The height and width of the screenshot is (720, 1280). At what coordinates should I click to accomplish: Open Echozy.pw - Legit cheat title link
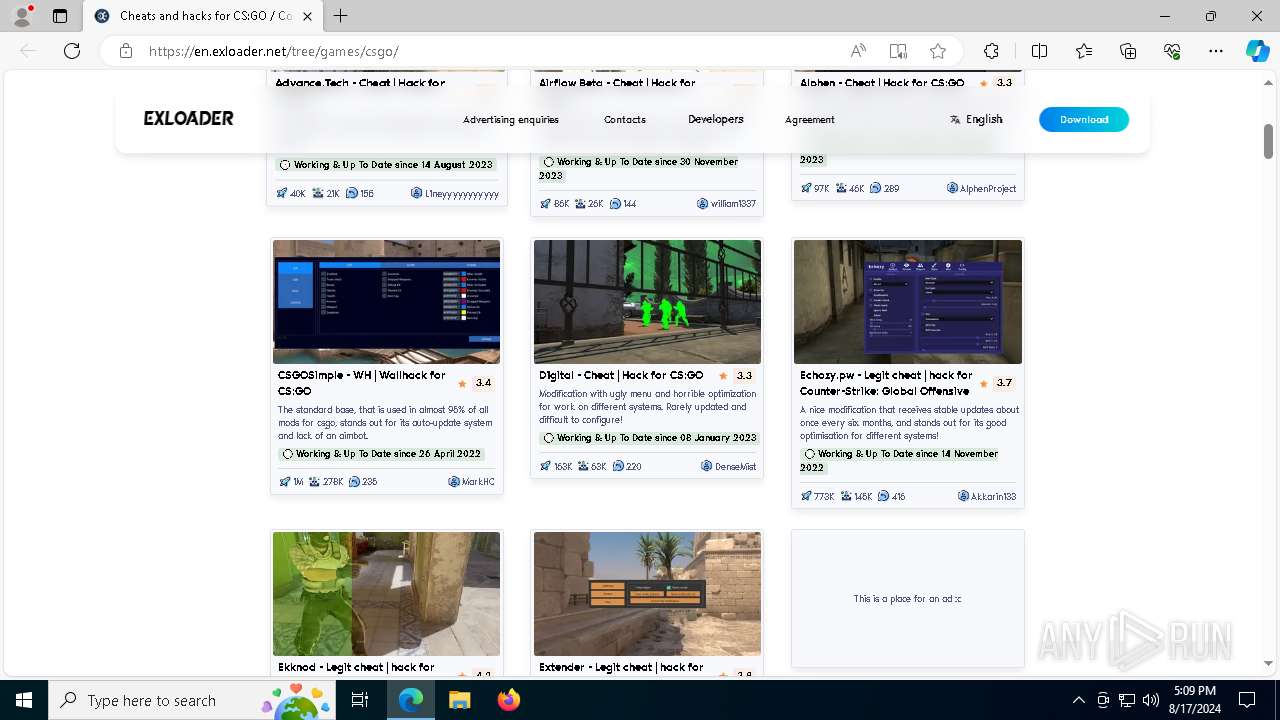click(886, 383)
